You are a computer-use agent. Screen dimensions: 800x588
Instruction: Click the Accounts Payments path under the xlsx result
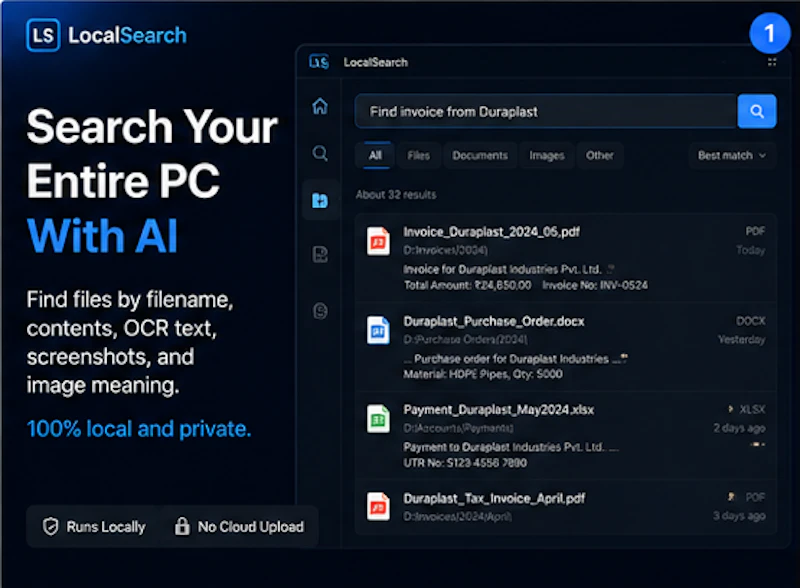[458, 428]
